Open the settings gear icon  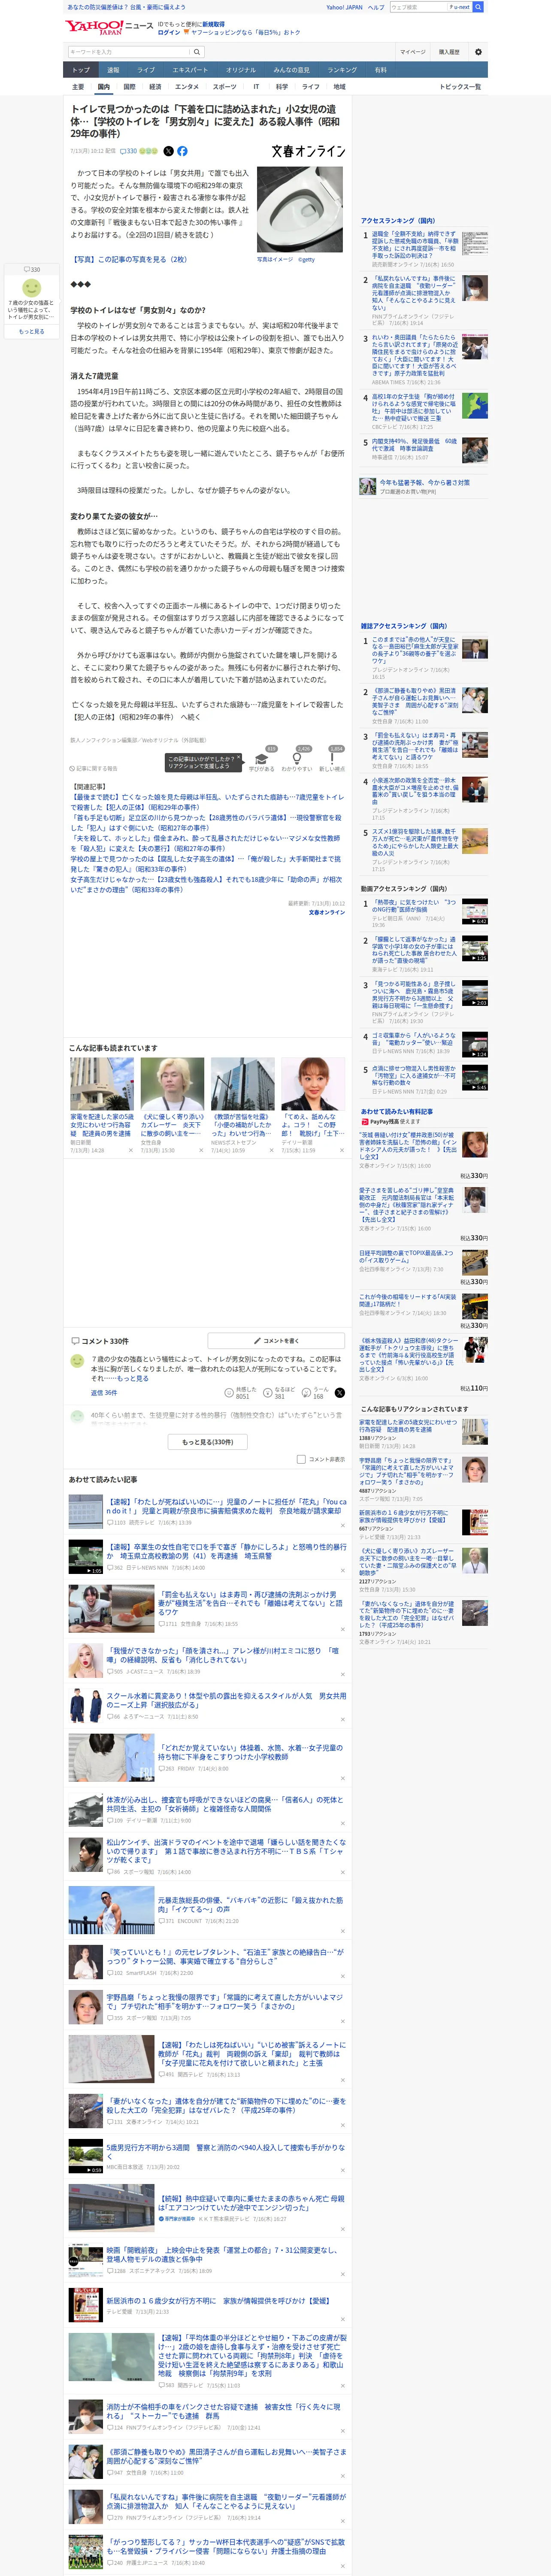478,52
